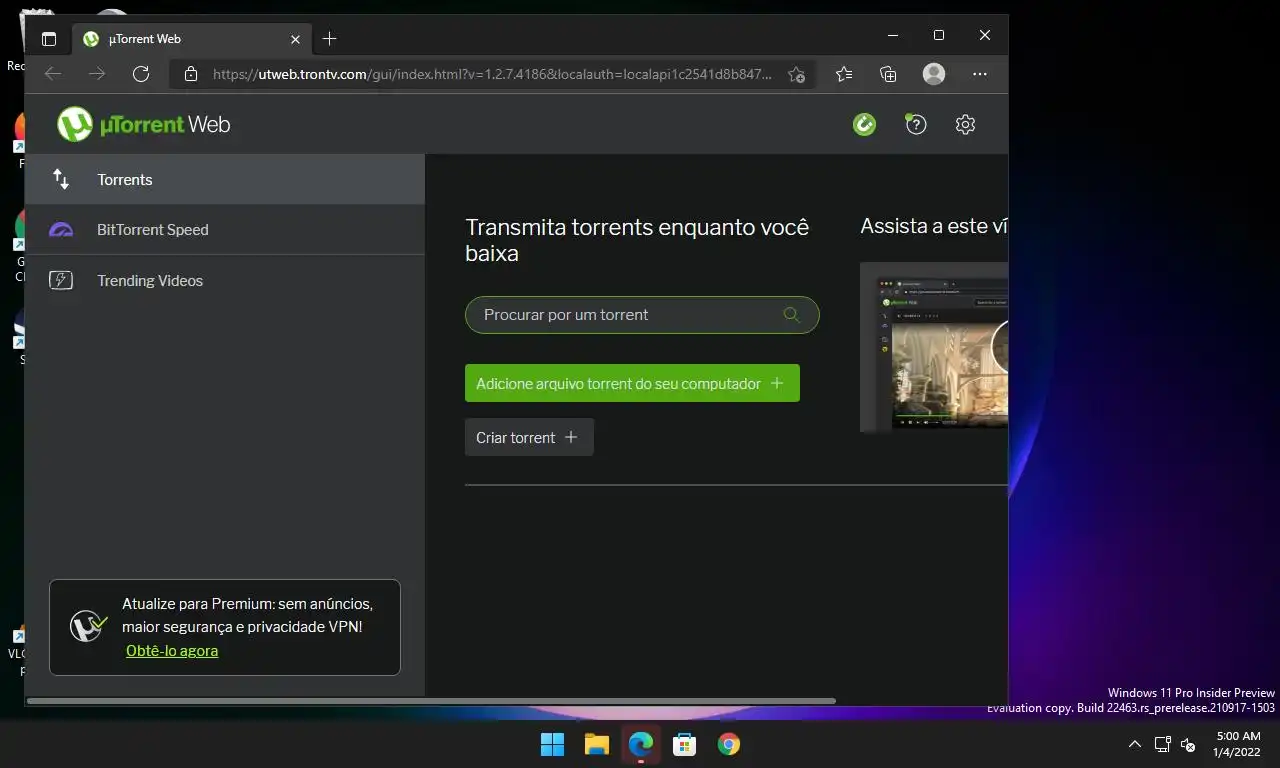
Task: Open Edge Favorites list icon
Action: click(x=844, y=74)
